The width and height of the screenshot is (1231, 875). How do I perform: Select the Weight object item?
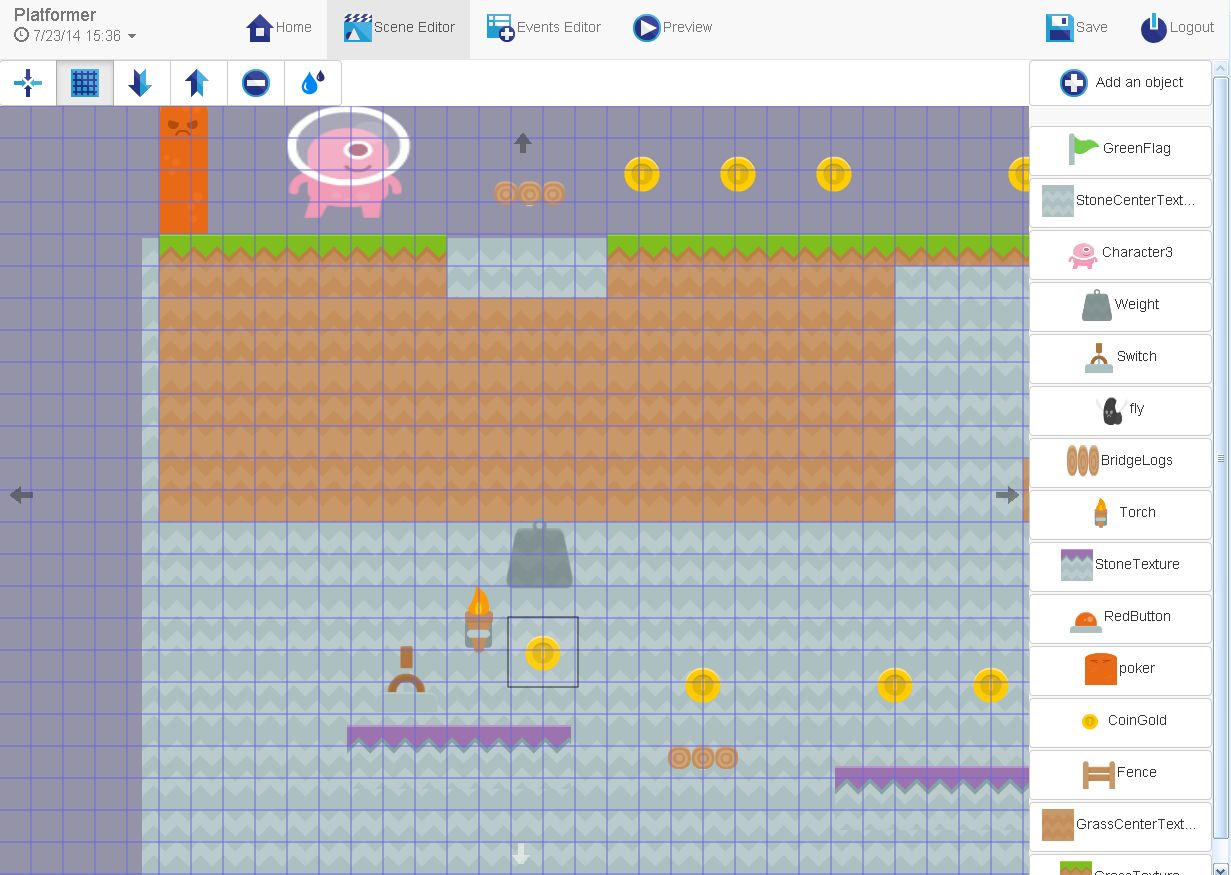click(1120, 304)
